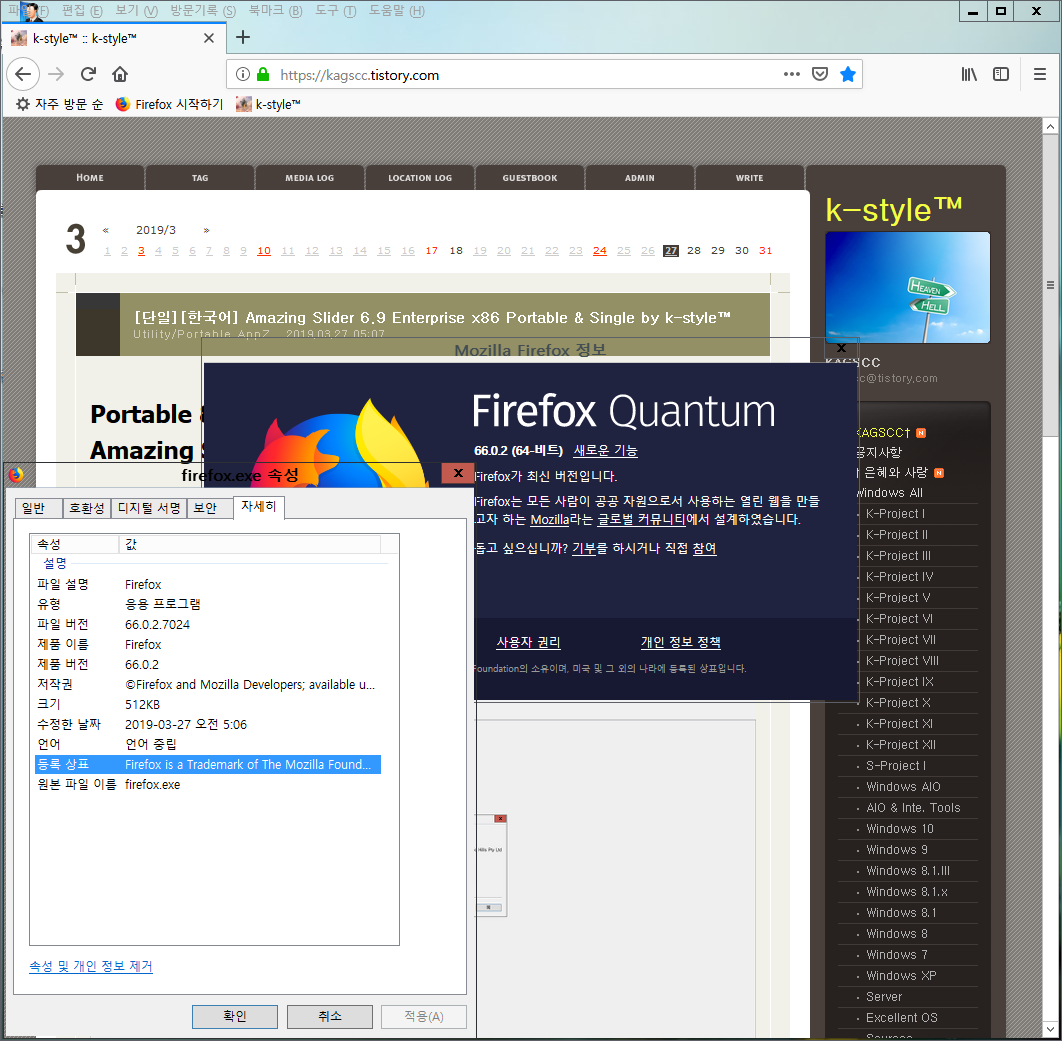Close the k-style browser tab
Screen dimensions: 1062x1041
pyautogui.click(x=209, y=38)
